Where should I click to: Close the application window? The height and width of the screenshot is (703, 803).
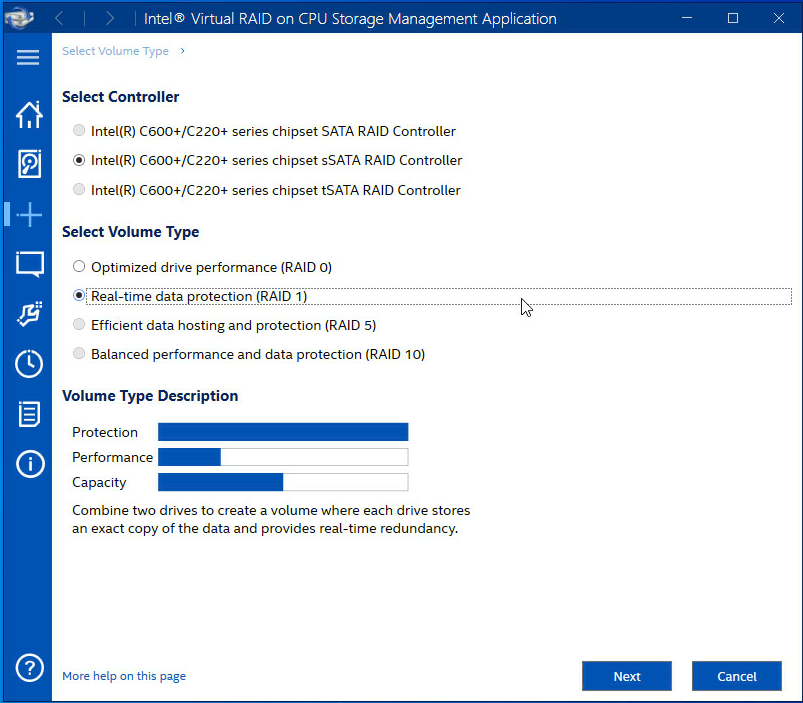pyautogui.click(x=779, y=18)
